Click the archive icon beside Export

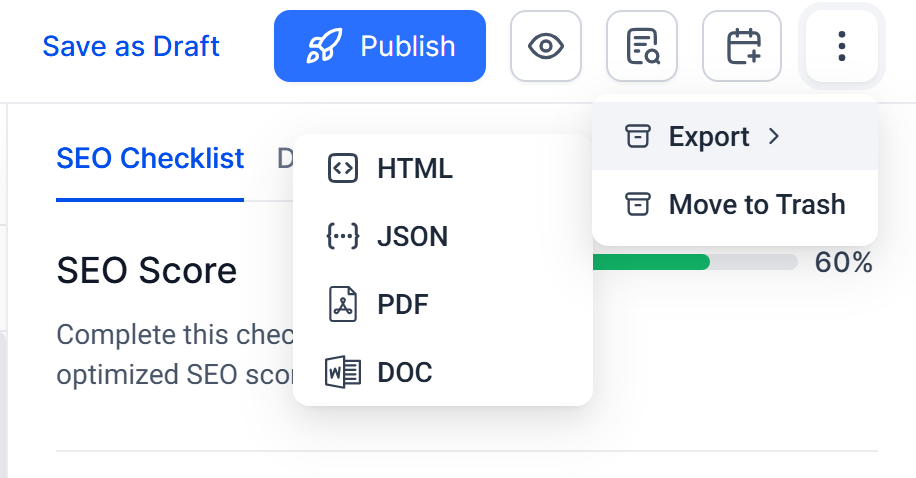(x=636, y=136)
